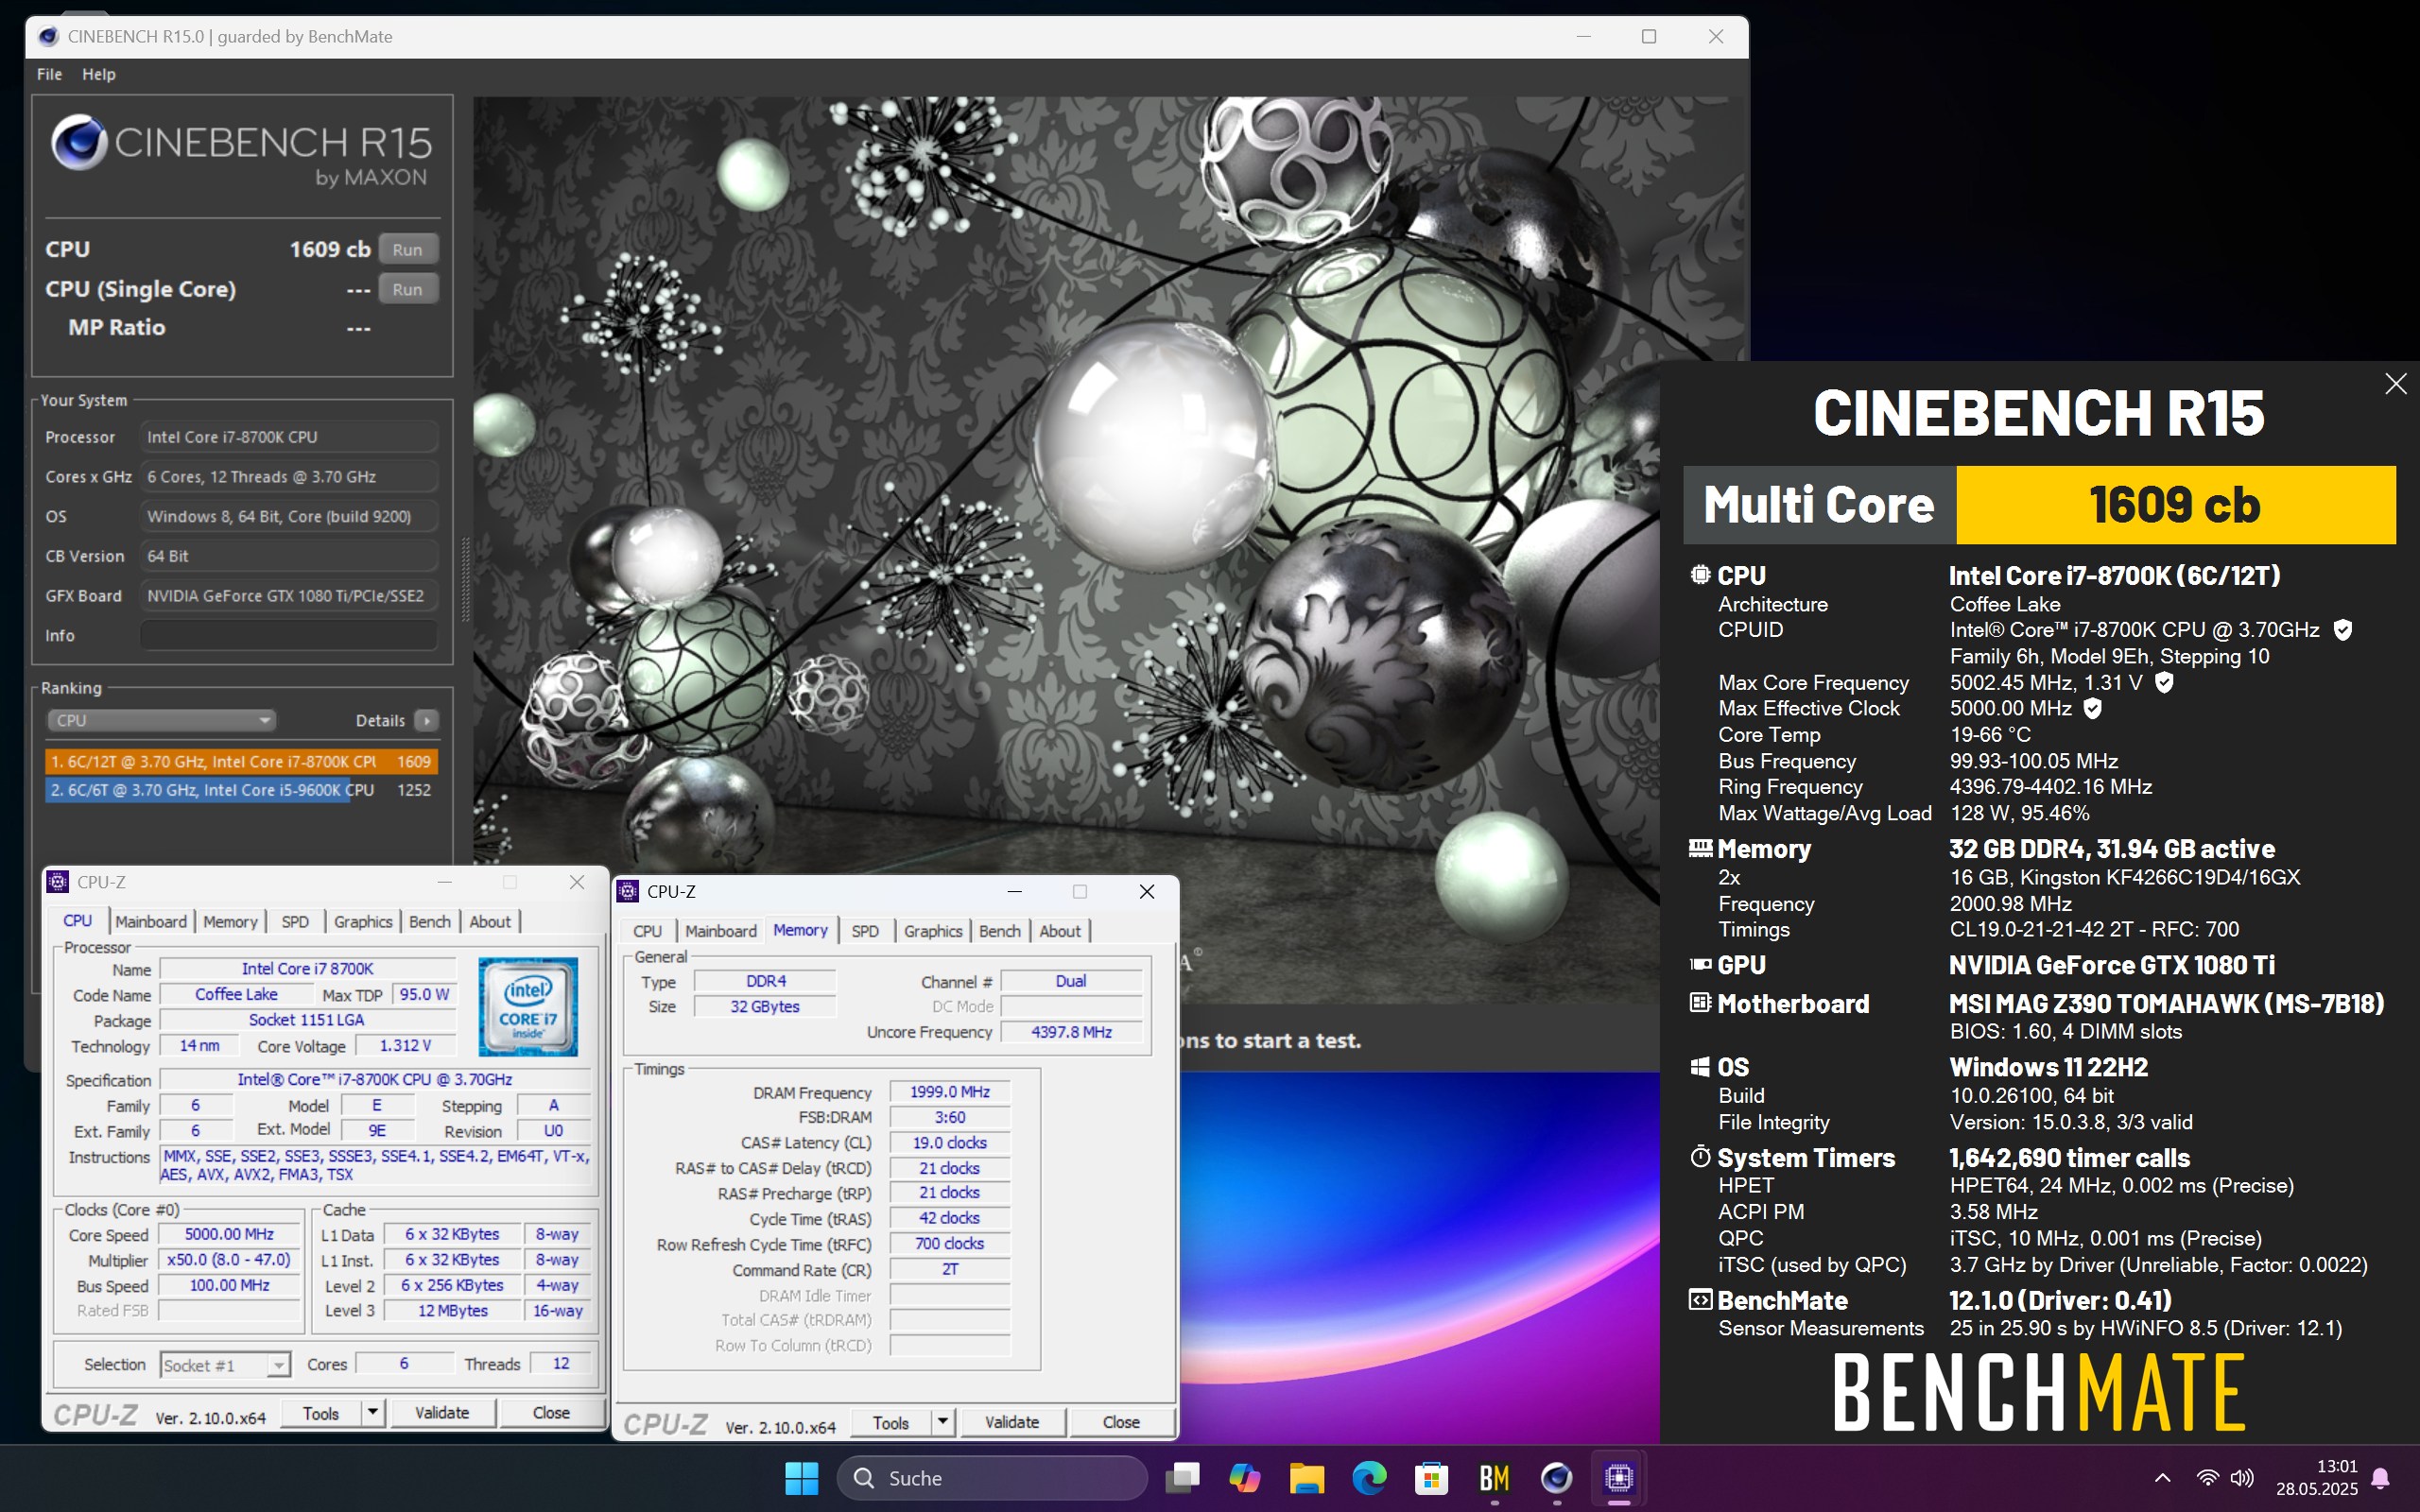Select Bench tab in right CPU-Z

(x=1000, y=931)
